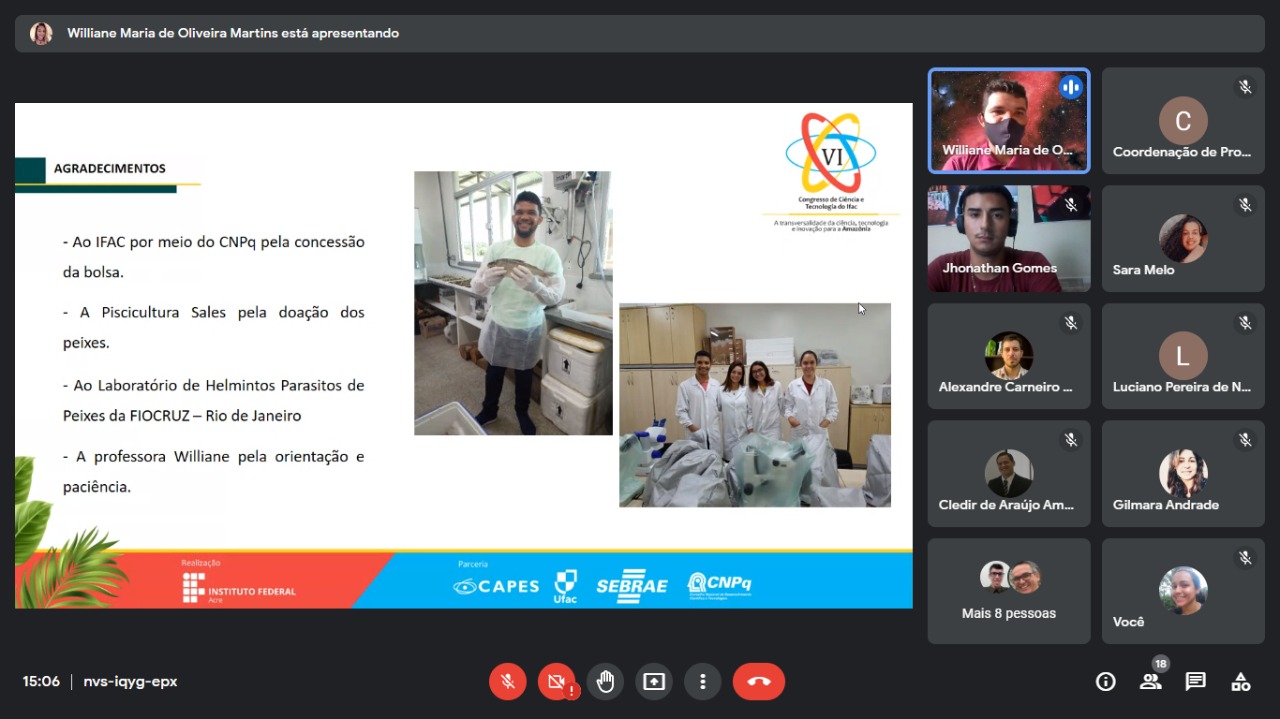Open the meeting details info icon
The width and height of the screenshot is (1280, 719).
[1105, 682]
